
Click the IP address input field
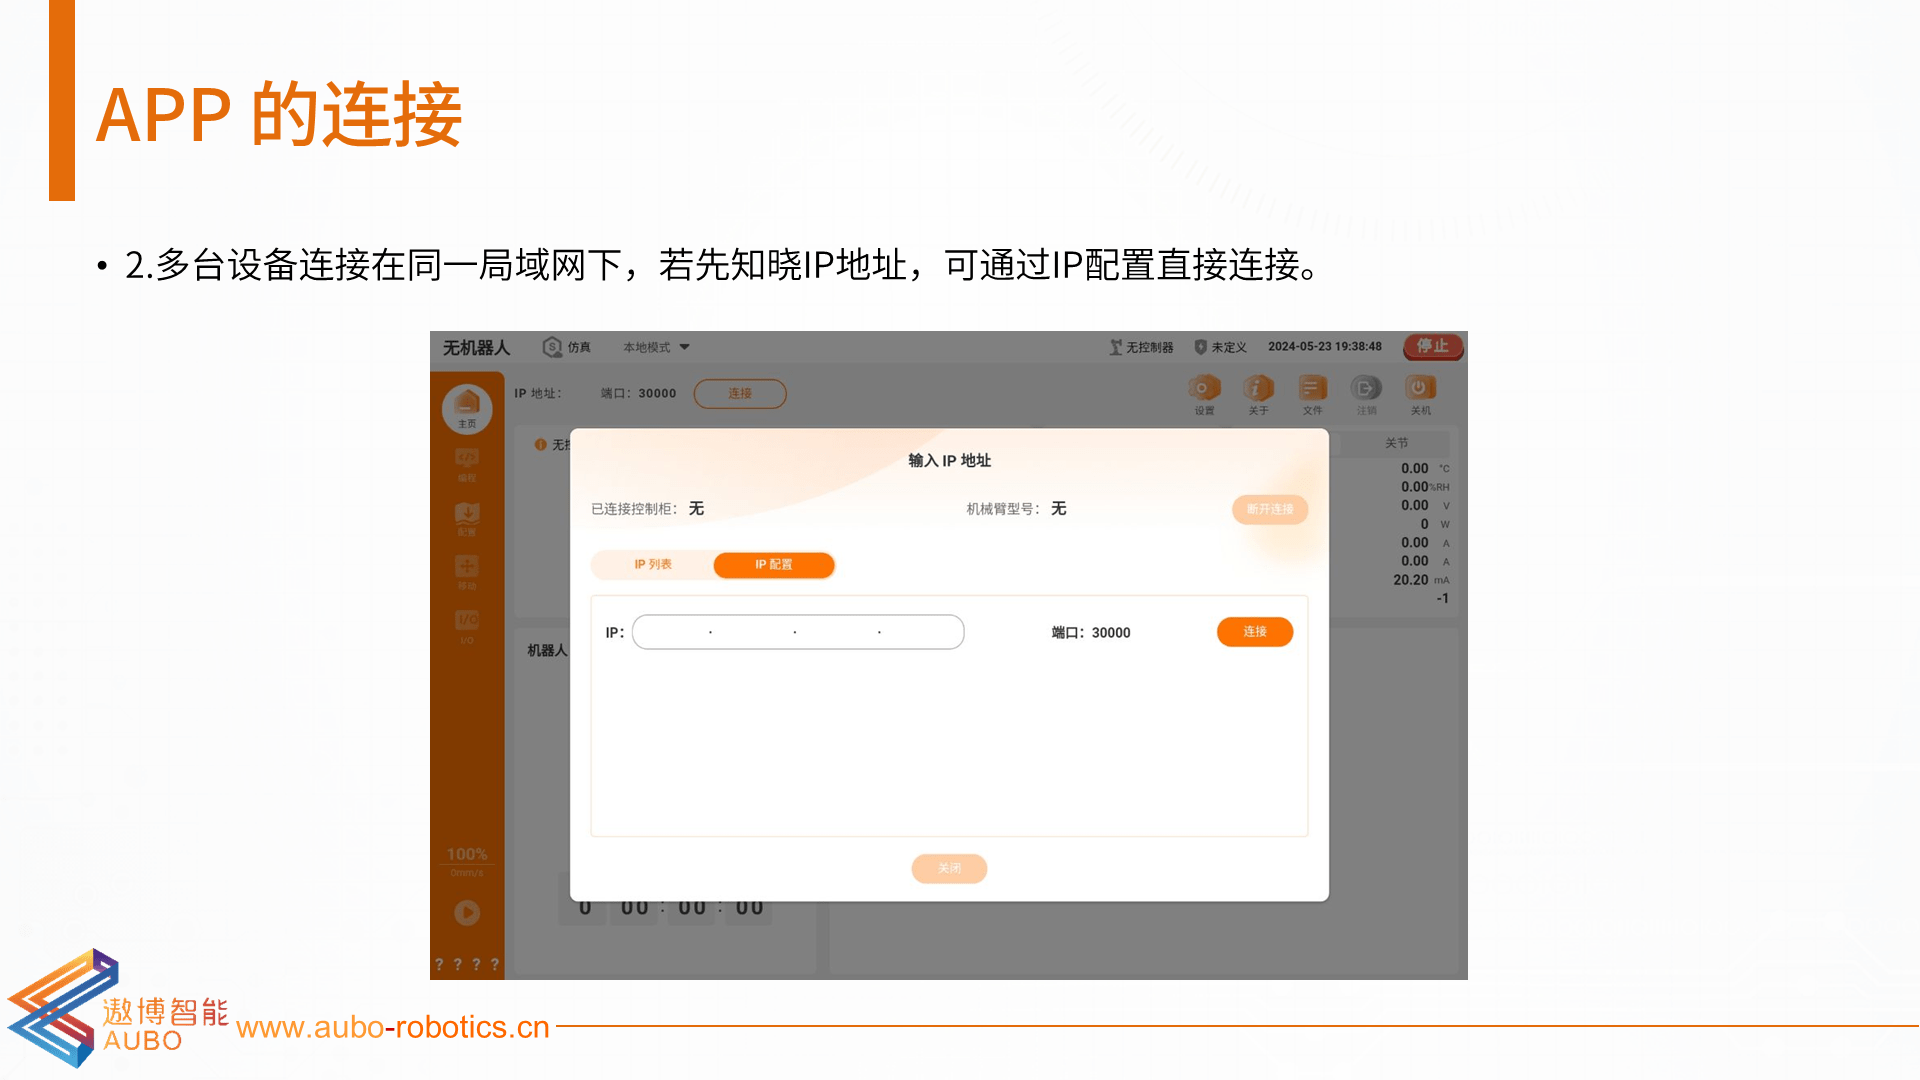(x=798, y=632)
